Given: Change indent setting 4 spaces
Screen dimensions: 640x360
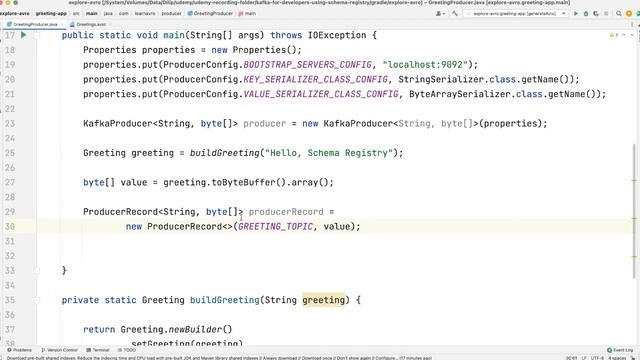Looking at the screenshot, I should click(x=617, y=358).
